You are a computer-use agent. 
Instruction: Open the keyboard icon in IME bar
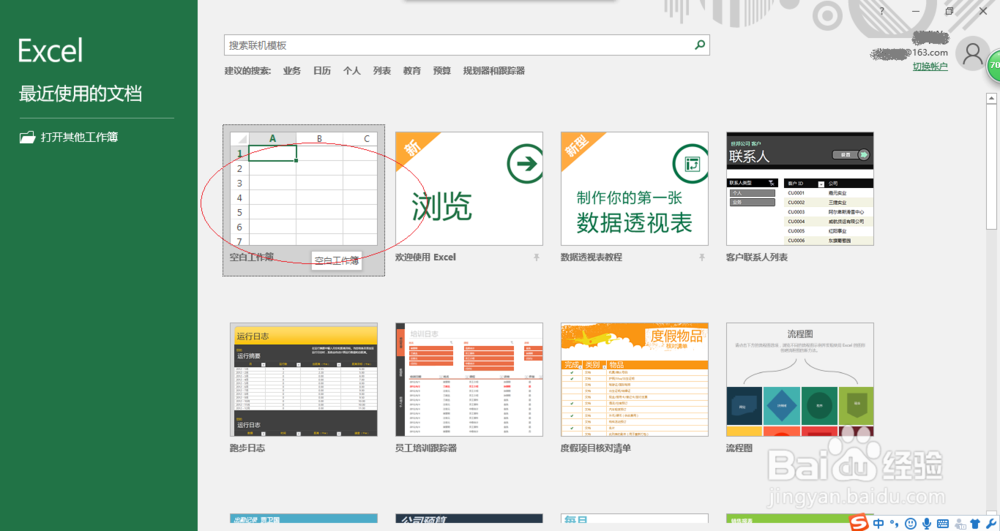click(943, 523)
